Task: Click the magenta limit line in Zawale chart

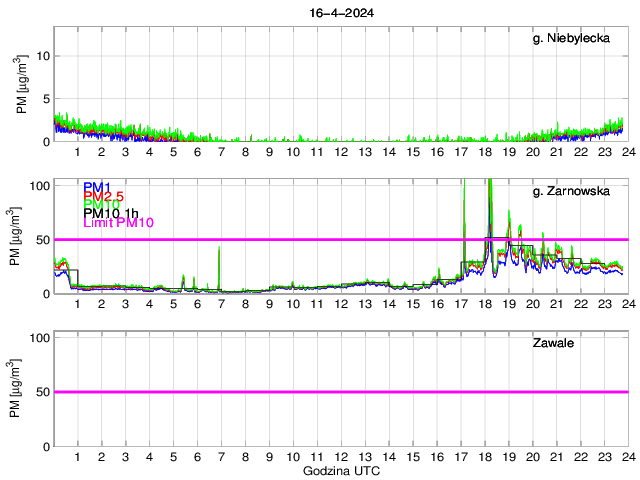Action: point(340,392)
